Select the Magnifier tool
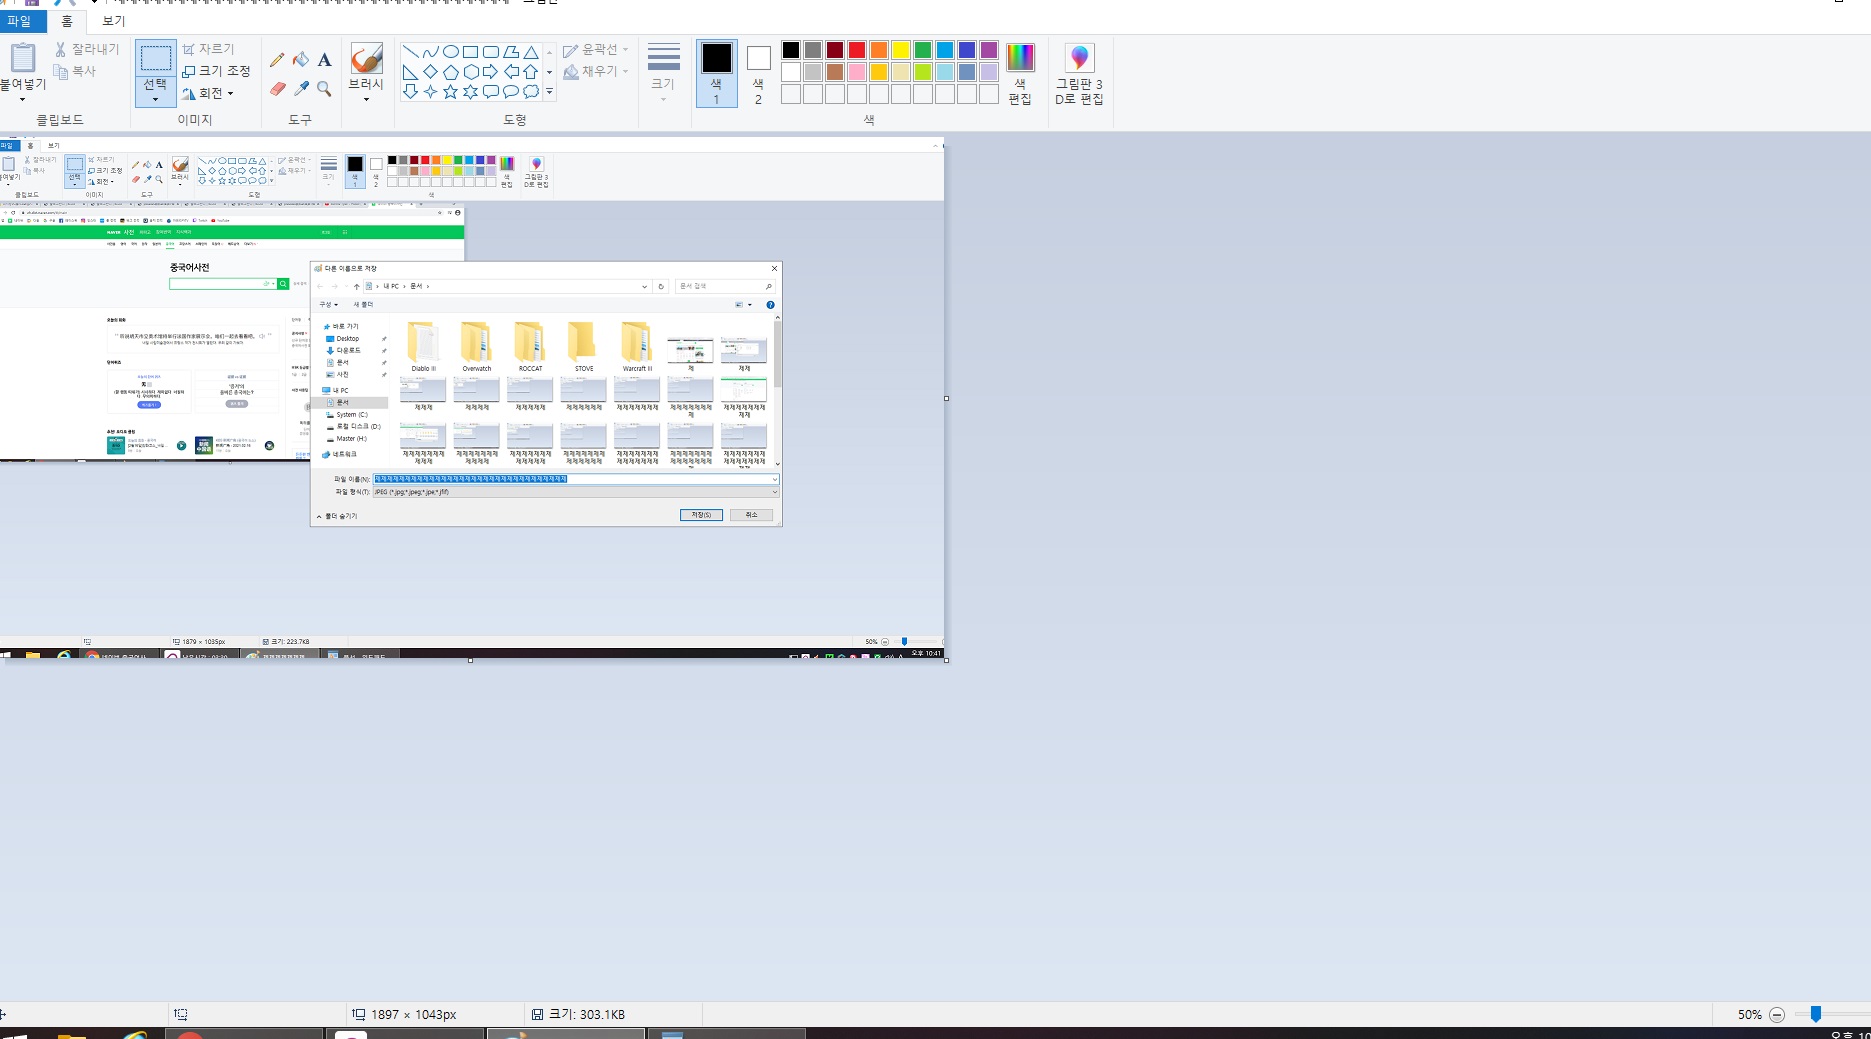The height and width of the screenshot is (1039, 1871). coord(324,89)
